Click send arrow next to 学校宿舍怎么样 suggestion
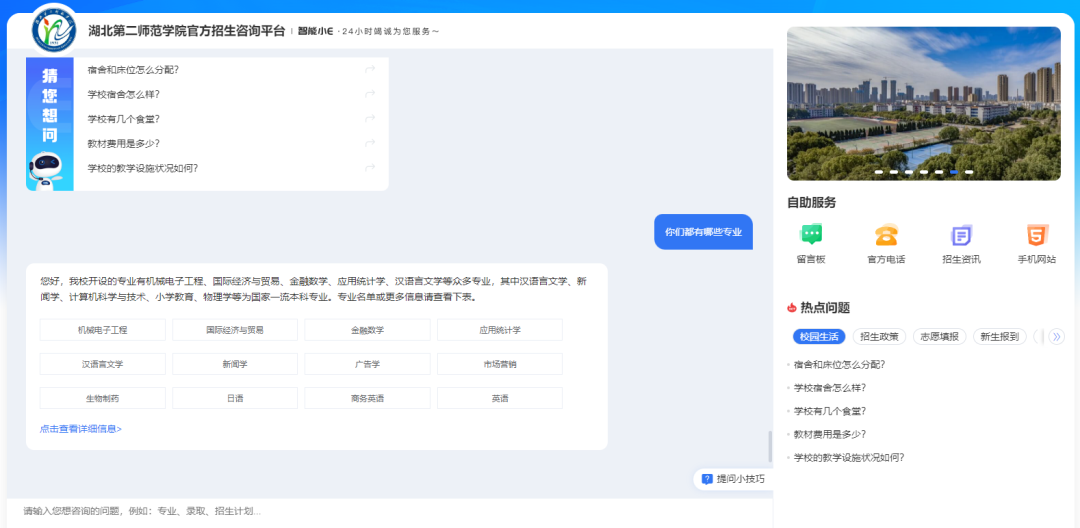 [370, 94]
